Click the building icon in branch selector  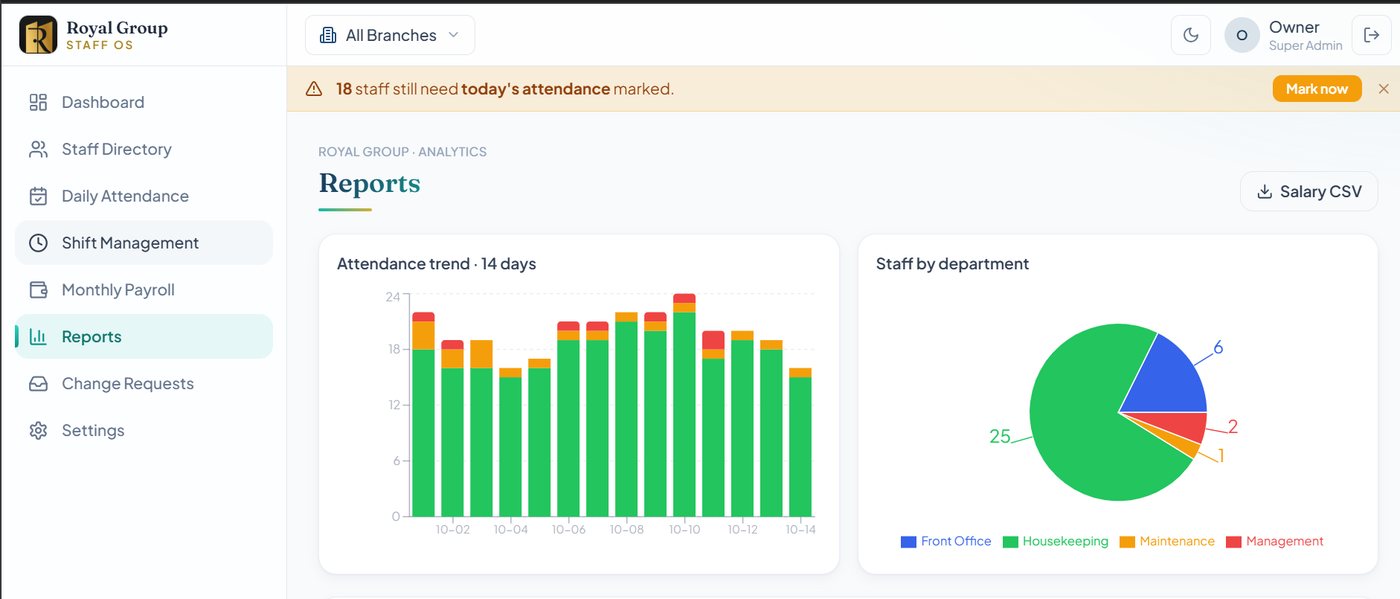click(x=327, y=35)
